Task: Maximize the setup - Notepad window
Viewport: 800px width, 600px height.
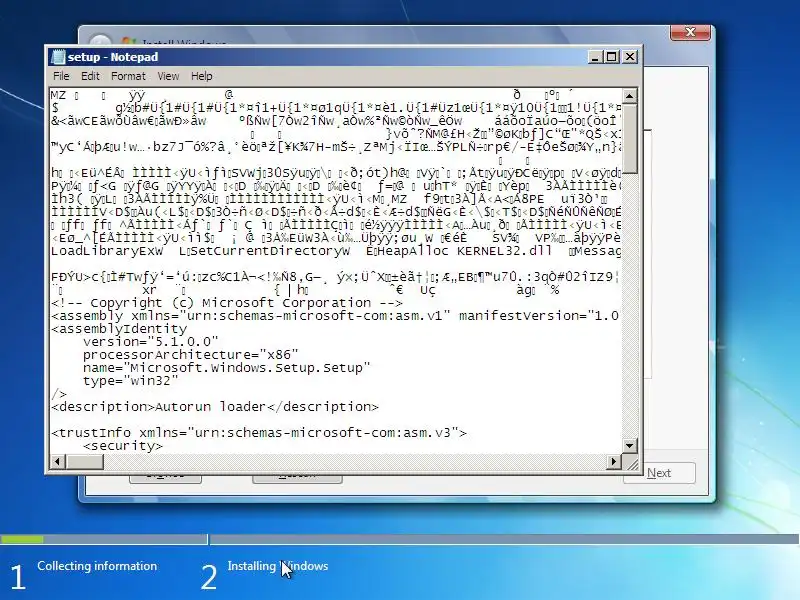Action: 612,57
